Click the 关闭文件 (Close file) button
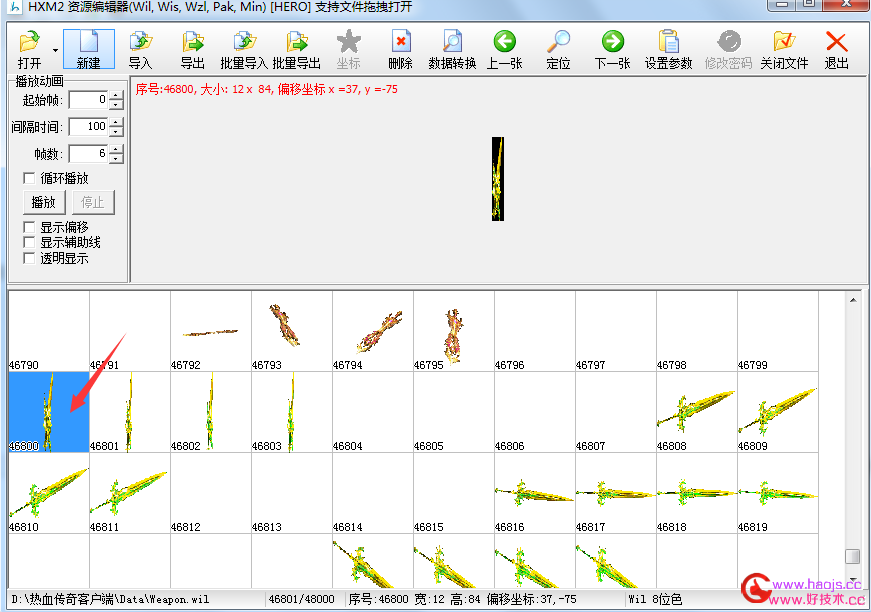Image resolution: width=871 pixels, height=612 pixels. [784, 49]
